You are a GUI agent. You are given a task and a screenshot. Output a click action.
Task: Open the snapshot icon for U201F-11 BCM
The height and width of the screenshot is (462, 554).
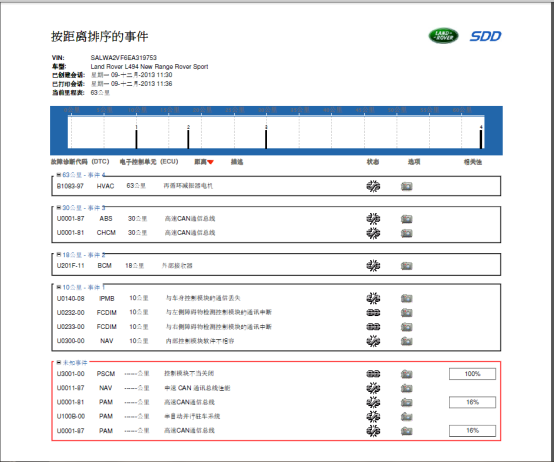point(407,266)
